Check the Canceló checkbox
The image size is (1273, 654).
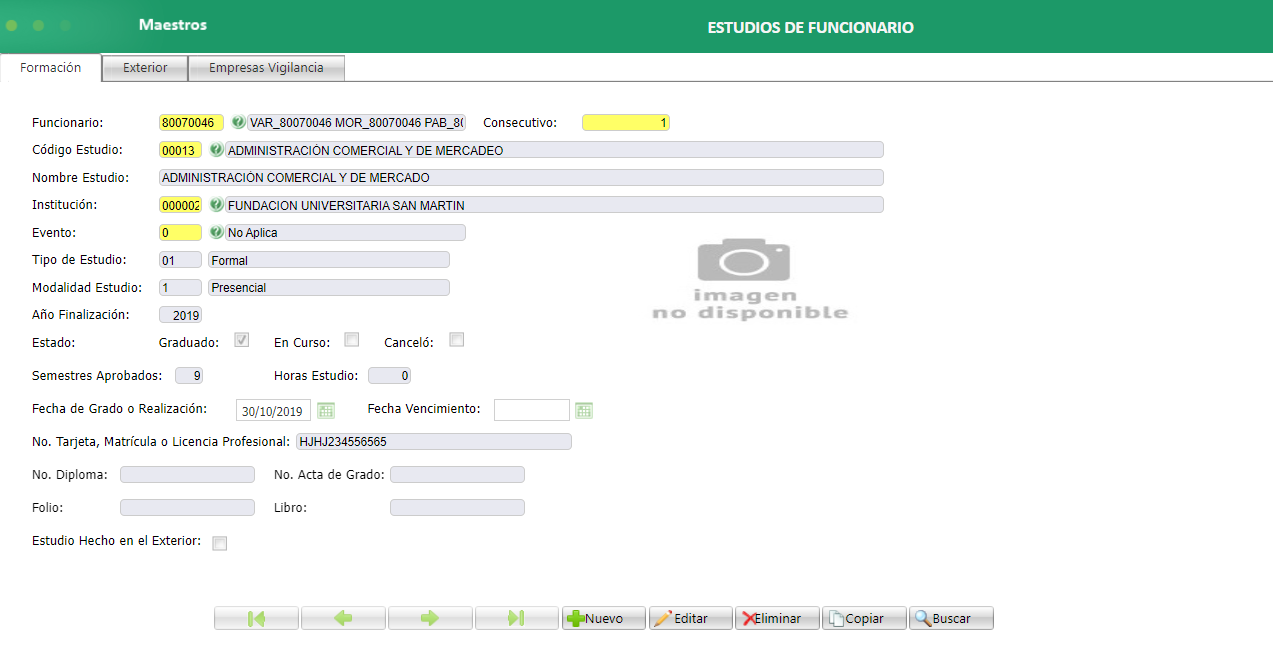click(x=456, y=339)
